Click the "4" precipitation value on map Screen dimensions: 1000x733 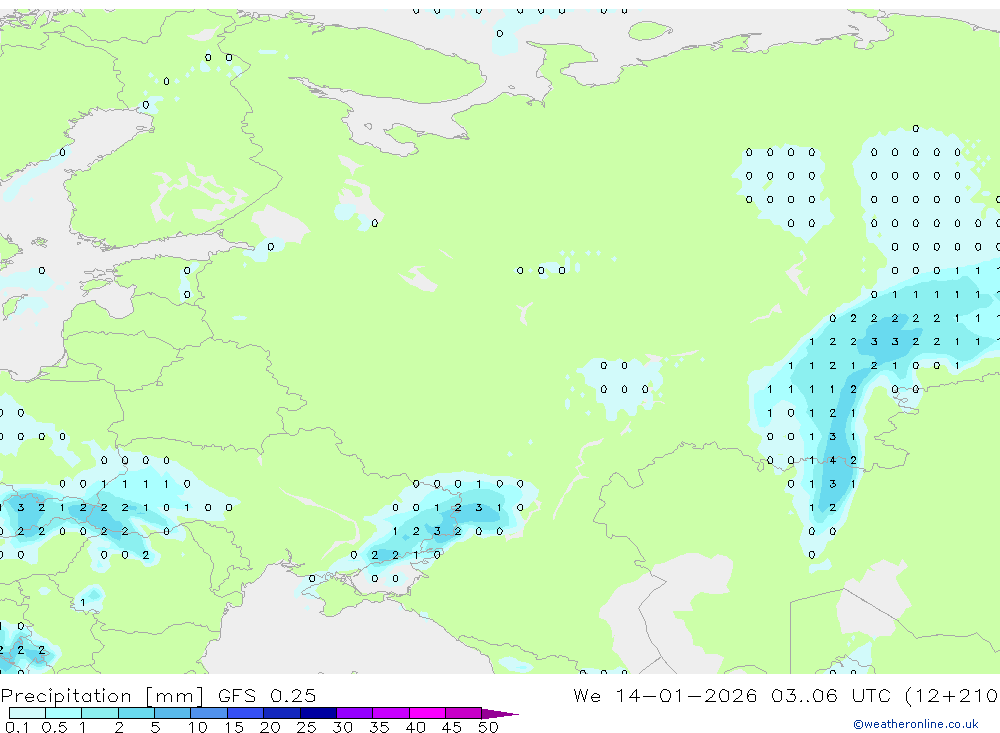[832, 460]
